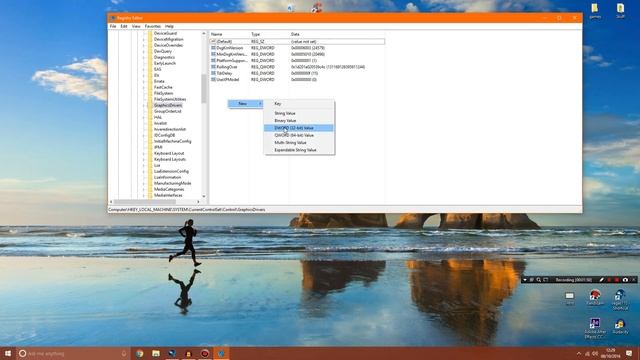640x360 pixels.
Task: Expand the IDConfigDB key
Action: (x=144, y=136)
